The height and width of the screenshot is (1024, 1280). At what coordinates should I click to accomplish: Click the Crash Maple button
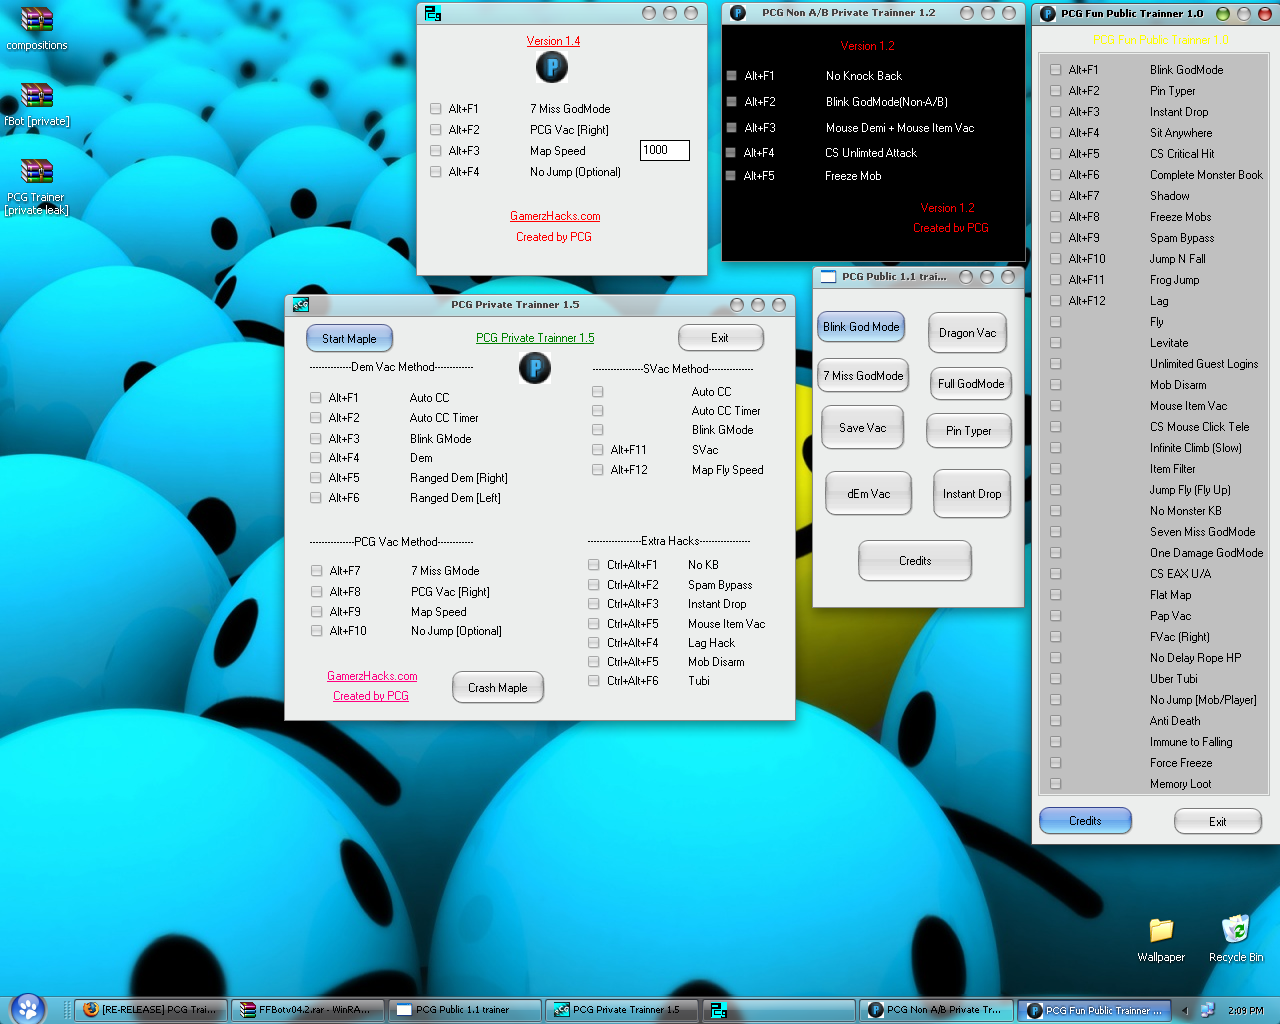(497, 688)
